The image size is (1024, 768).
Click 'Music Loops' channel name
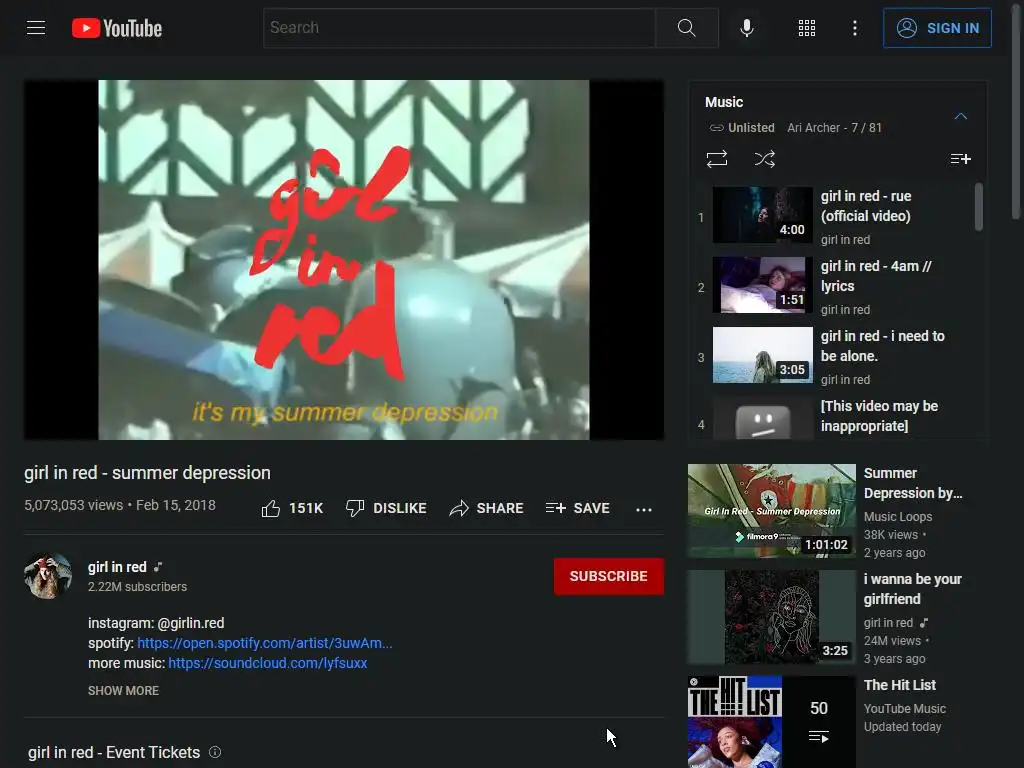click(898, 517)
